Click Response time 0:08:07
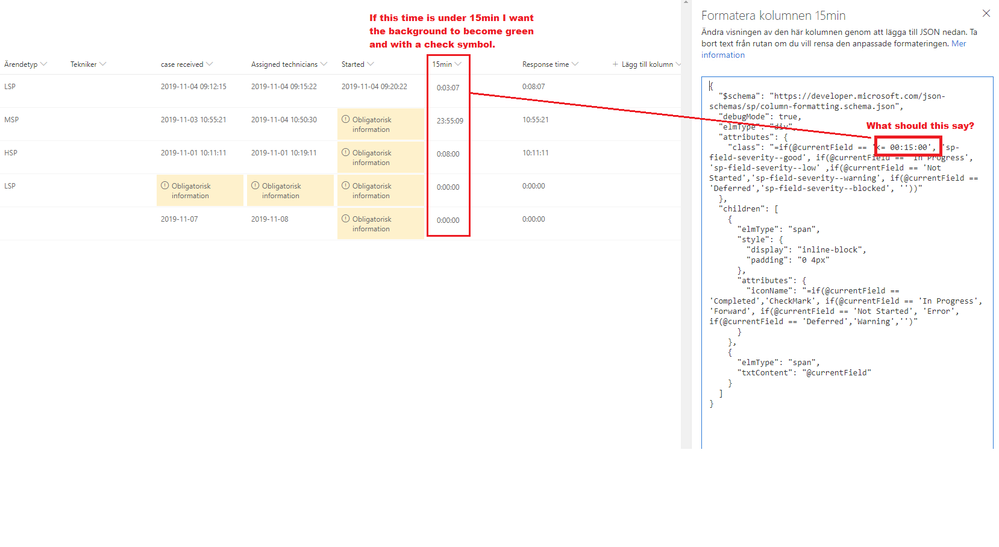 point(533,87)
